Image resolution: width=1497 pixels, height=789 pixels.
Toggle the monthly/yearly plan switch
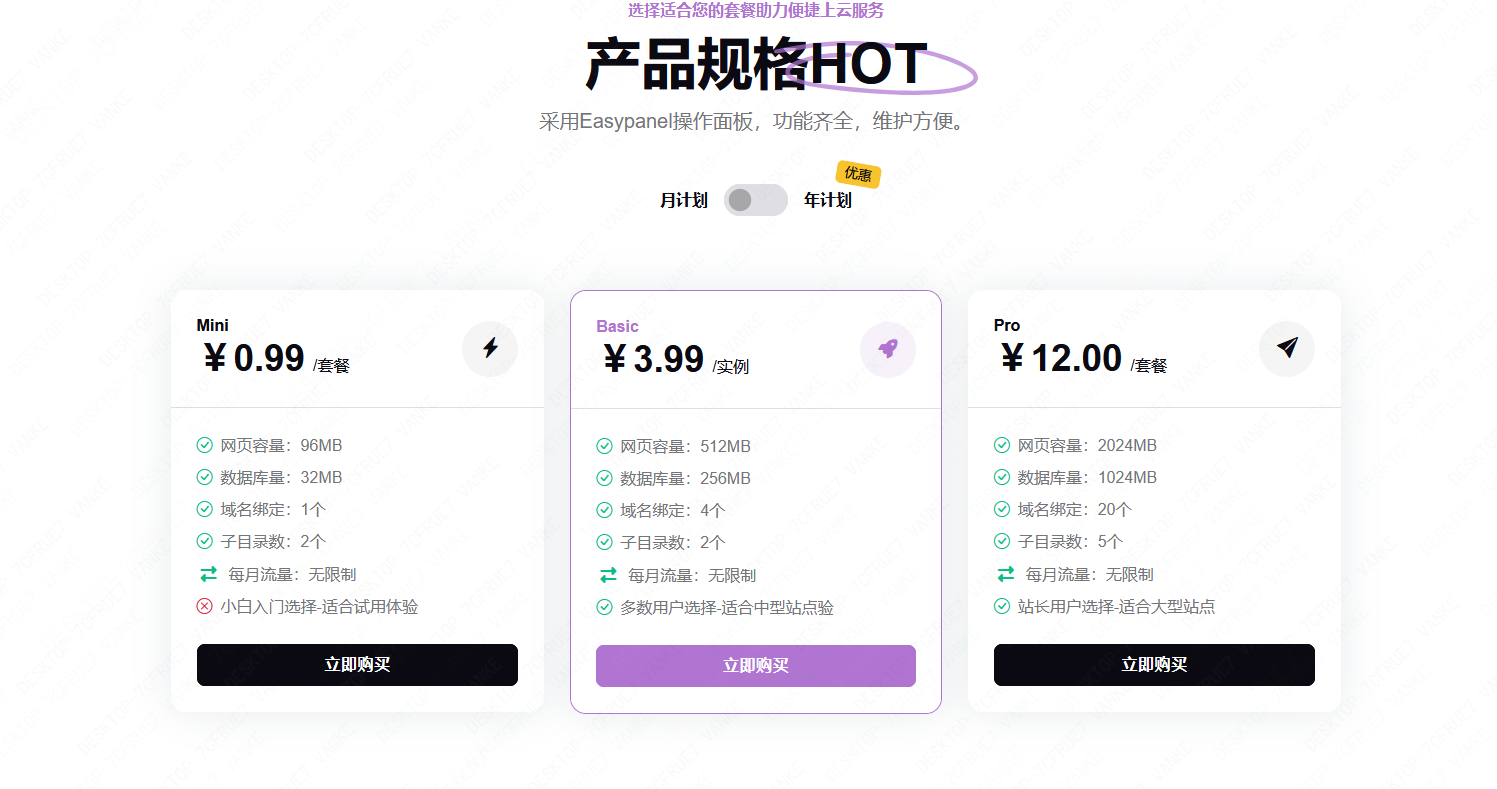tap(755, 200)
